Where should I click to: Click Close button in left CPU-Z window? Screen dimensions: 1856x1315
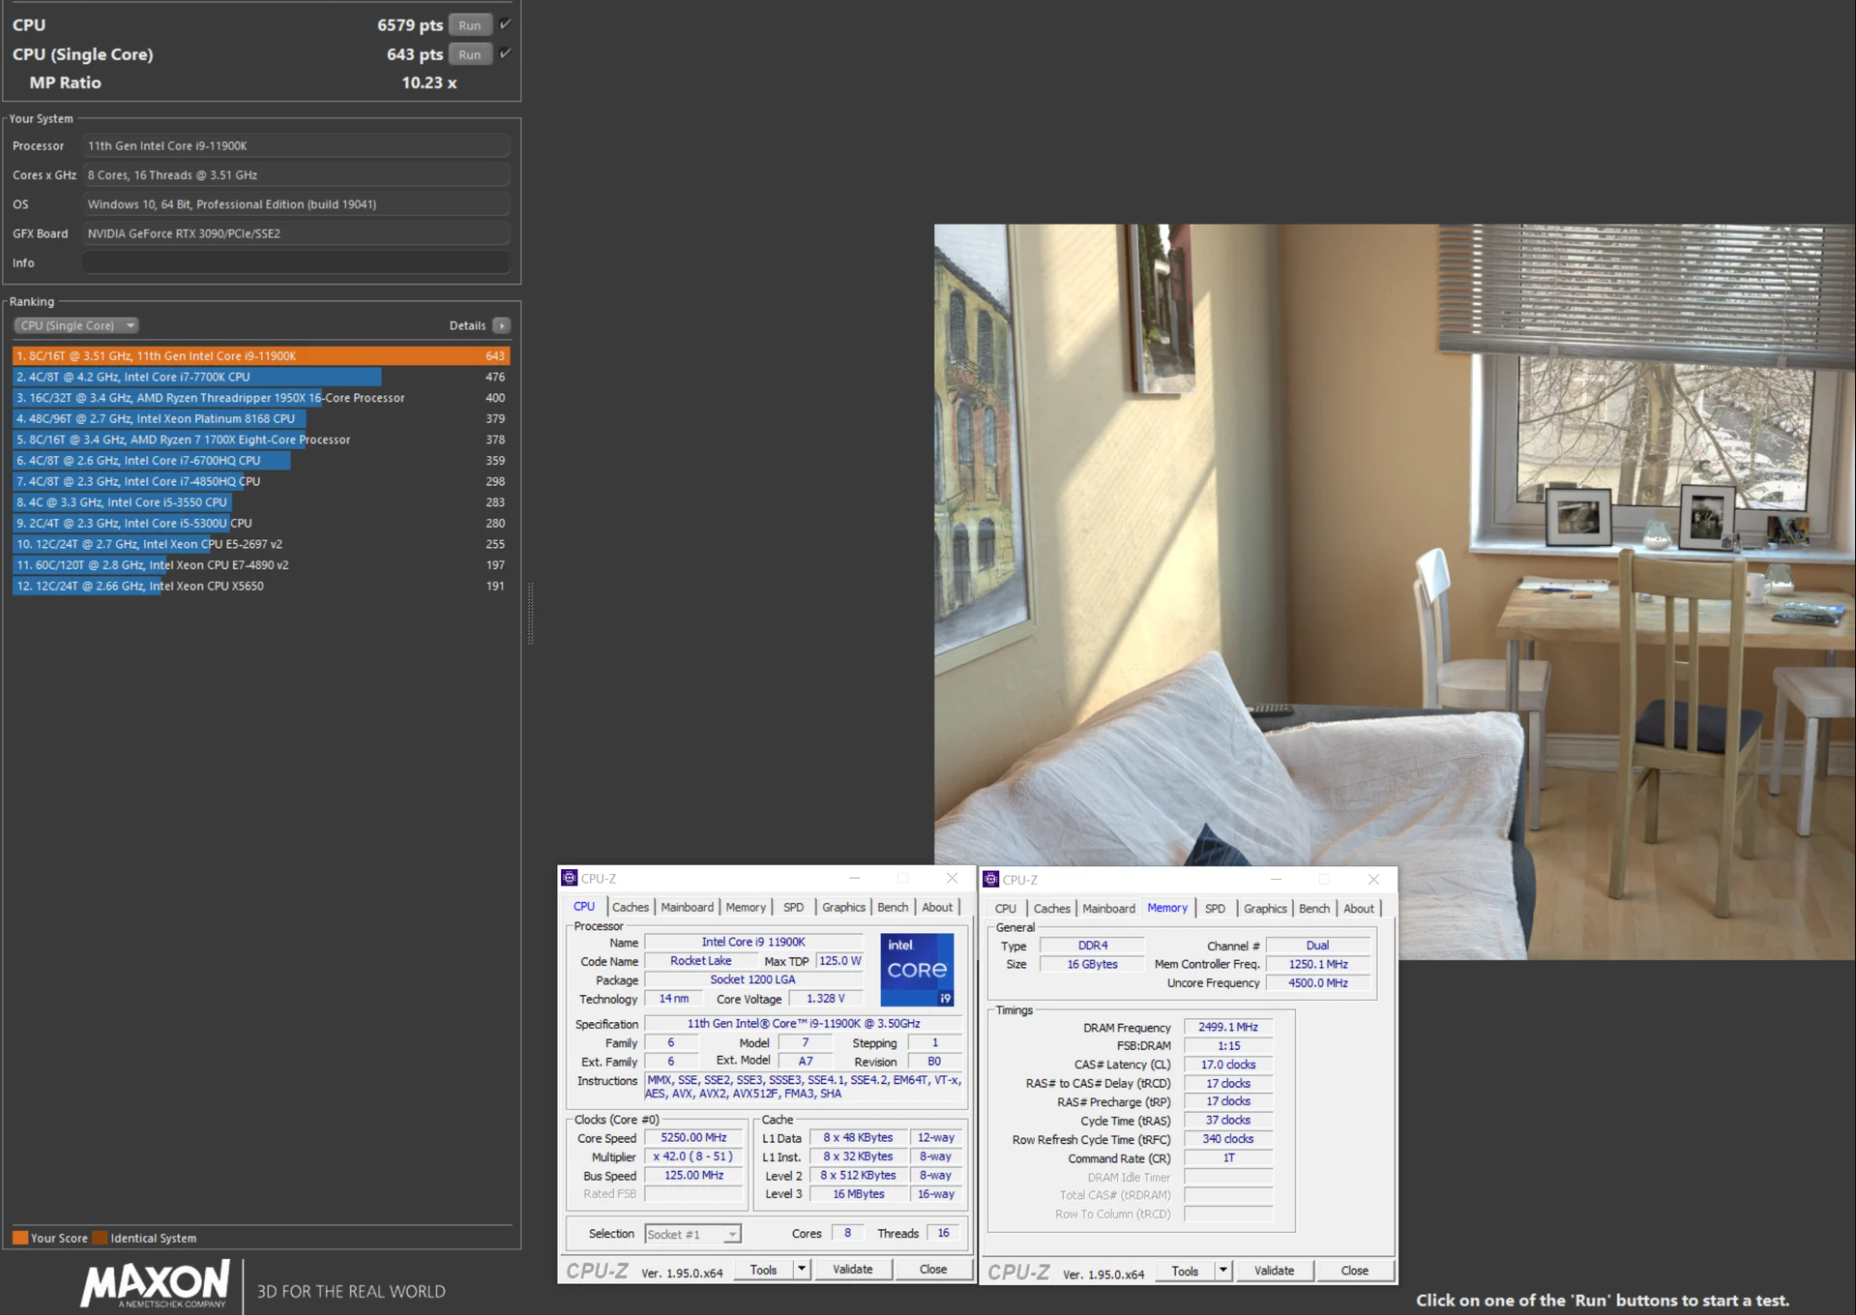tap(933, 1270)
